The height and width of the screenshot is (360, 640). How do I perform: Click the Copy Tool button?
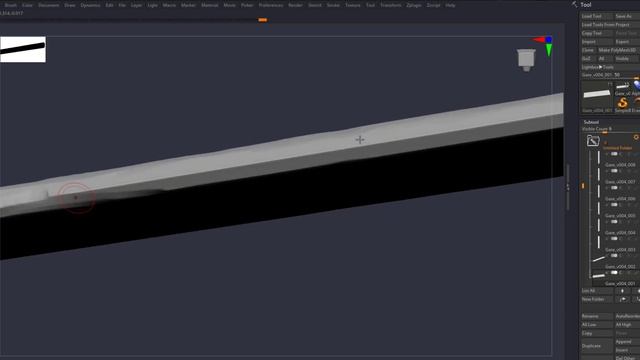(x=597, y=33)
